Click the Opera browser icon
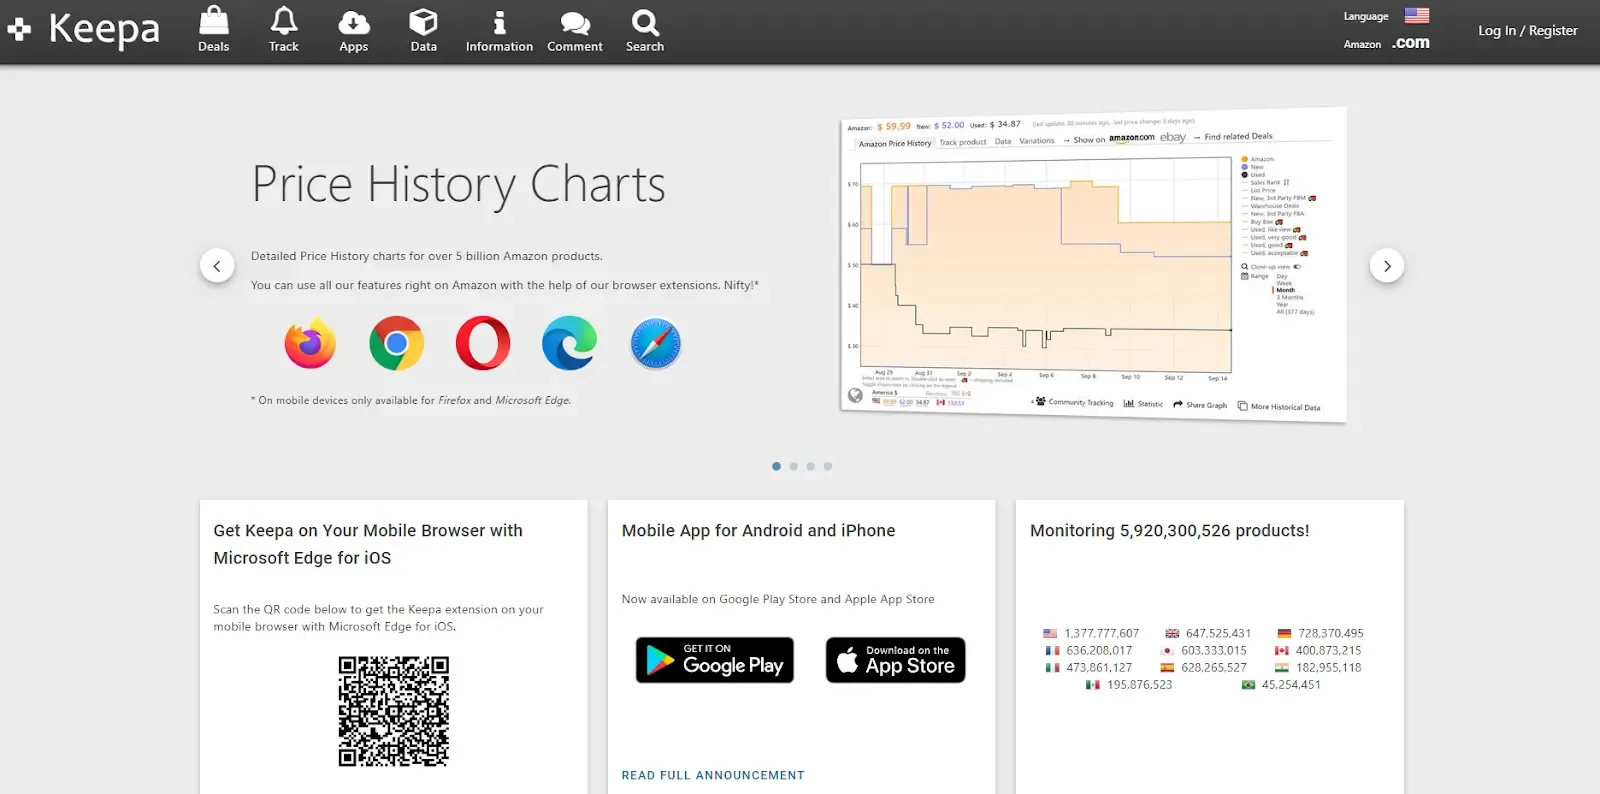Viewport: 1600px width, 794px height. click(483, 343)
